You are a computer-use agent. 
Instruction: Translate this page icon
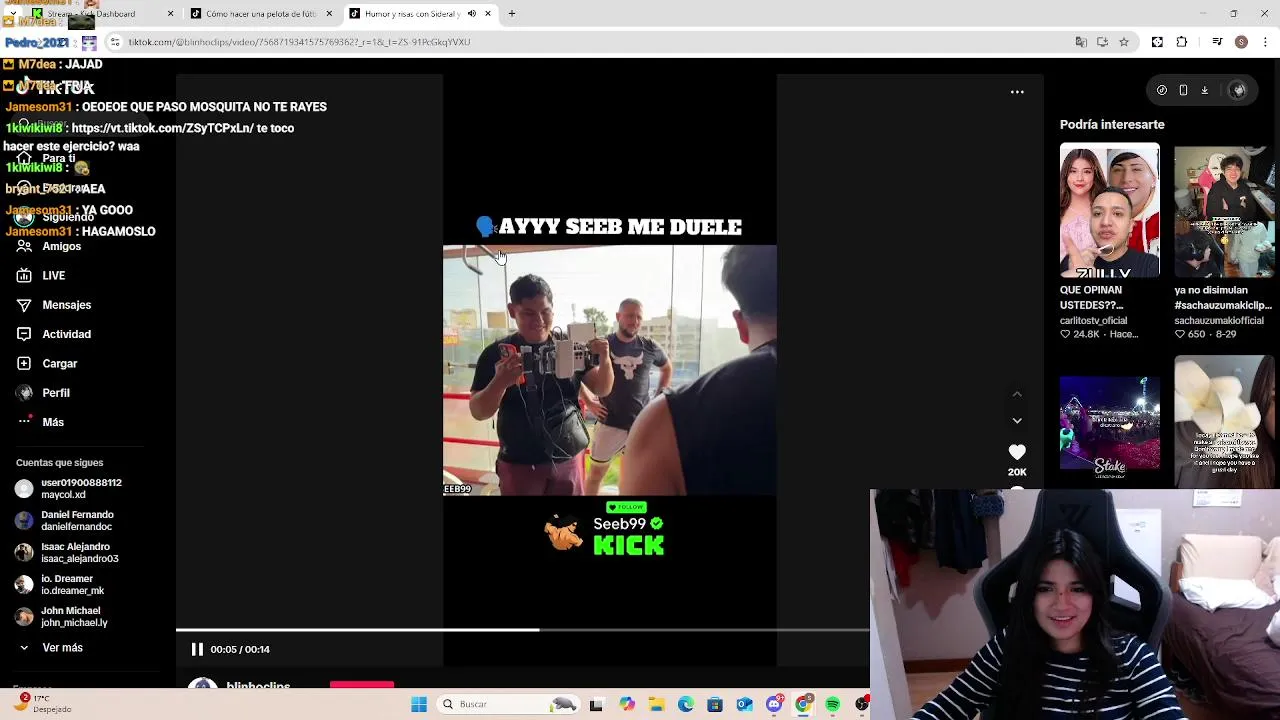(1081, 42)
